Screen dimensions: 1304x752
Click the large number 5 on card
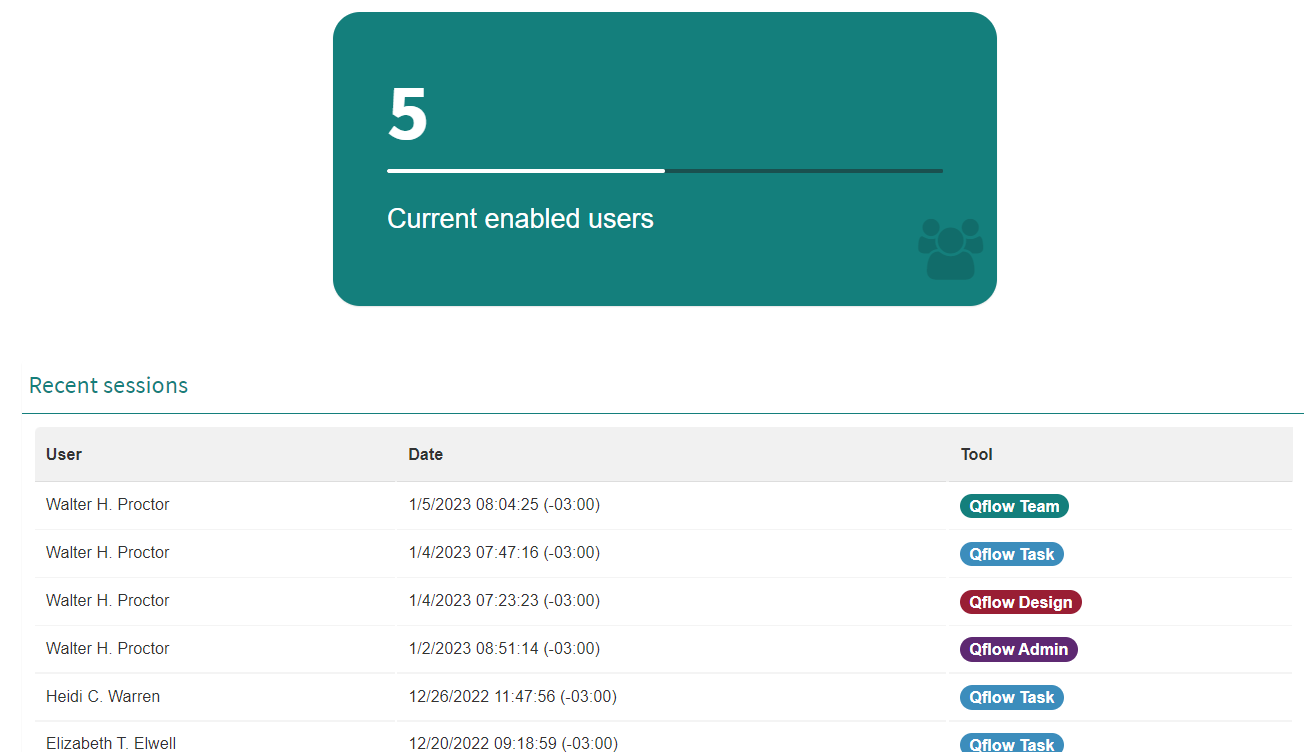pos(408,114)
